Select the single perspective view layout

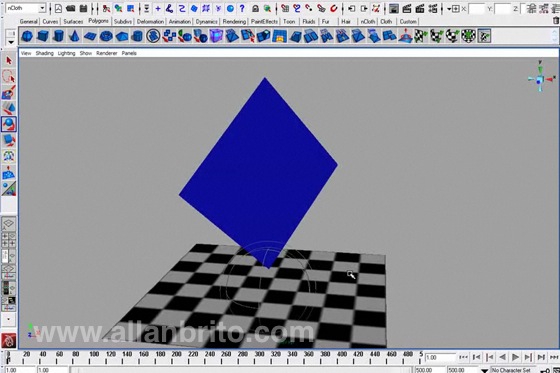click(9, 224)
